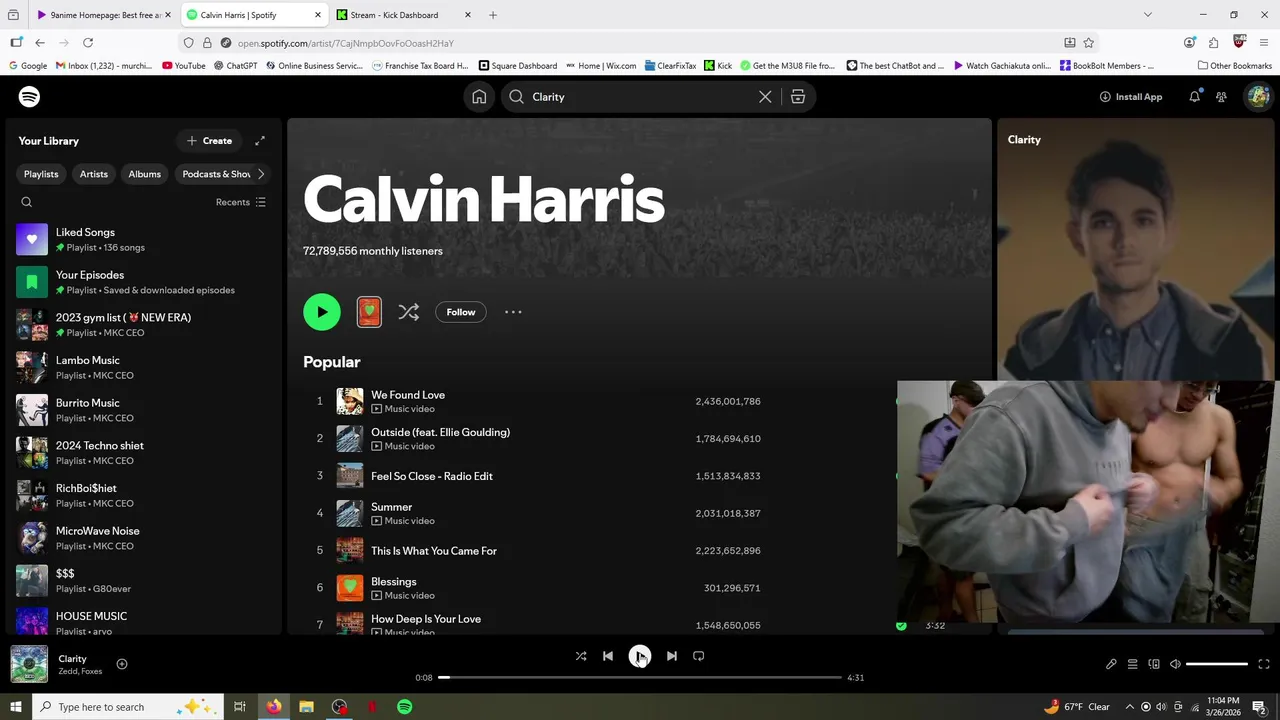Image resolution: width=1280 pixels, height=720 pixels.
Task: Go to Spotify Home button
Action: point(479,97)
